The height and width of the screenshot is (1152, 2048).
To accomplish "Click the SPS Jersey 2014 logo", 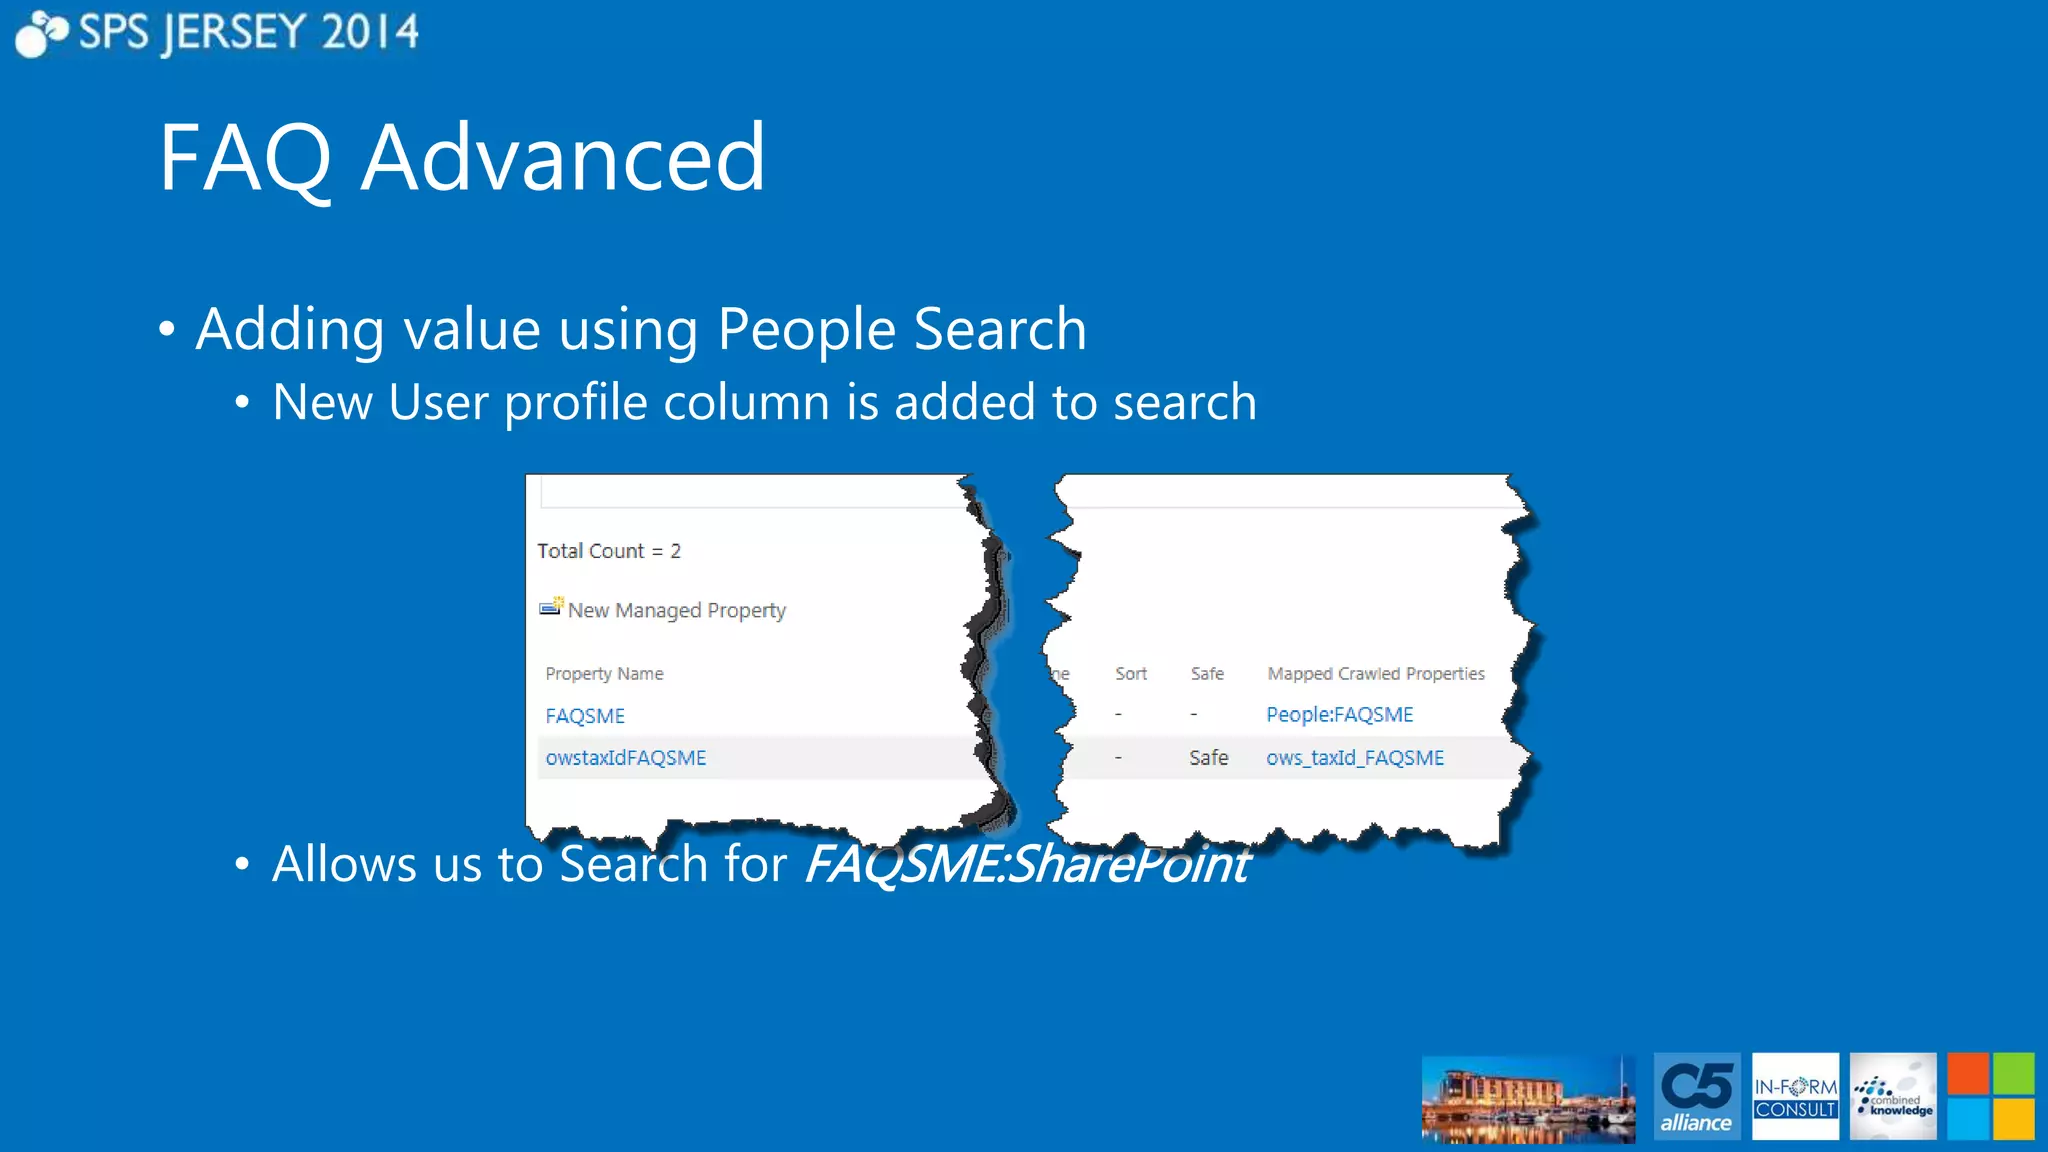I will pos(217,33).
